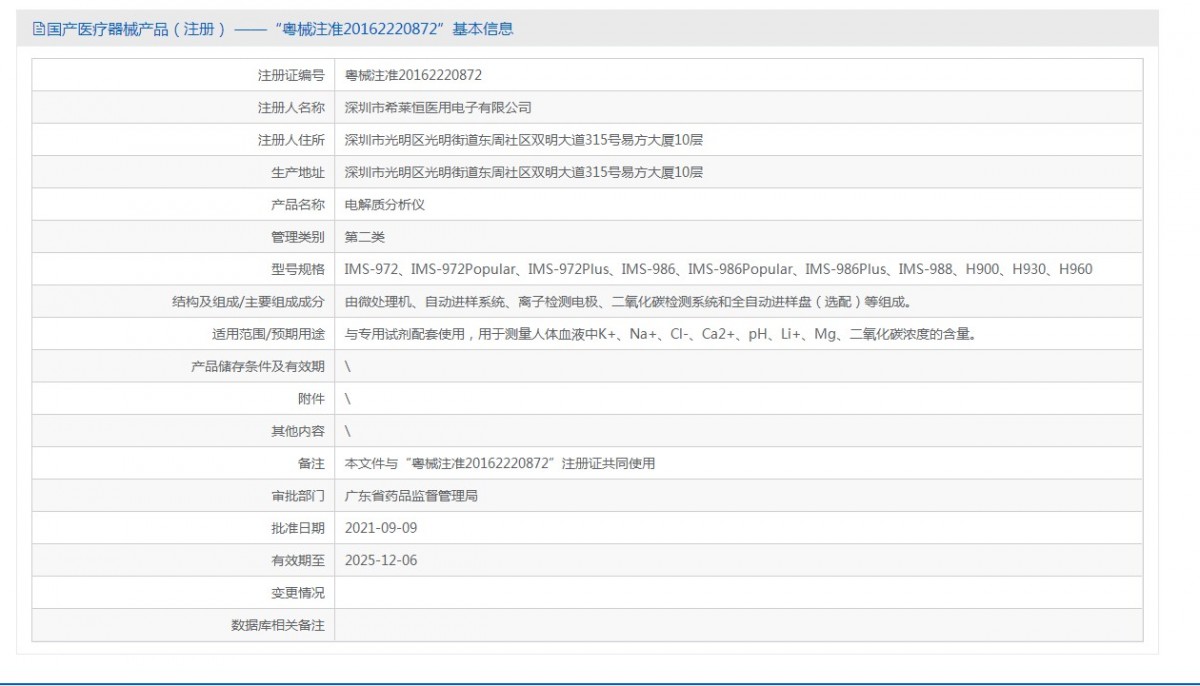This screenshot has width=1200, height=686.
Task: Click the page title 国产医疗器械产品(注册)基本信息
Action: (280, 29)
